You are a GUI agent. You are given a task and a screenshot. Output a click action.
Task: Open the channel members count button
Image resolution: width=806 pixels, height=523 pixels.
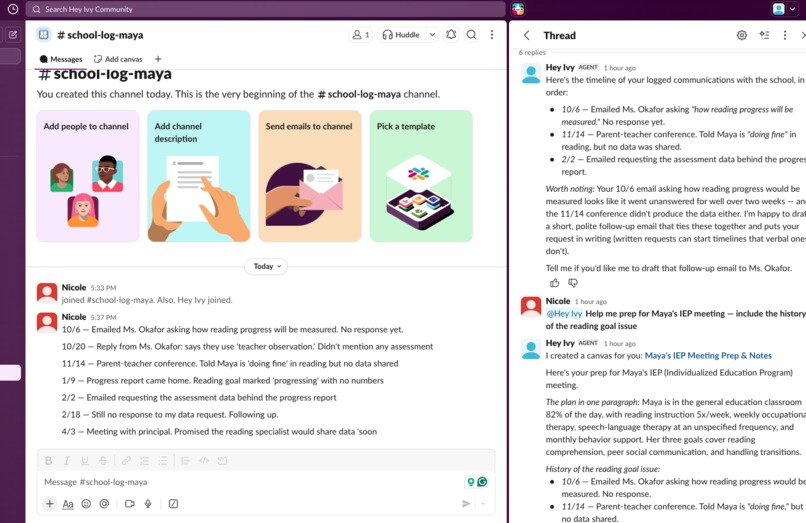[x=361, y=35]
